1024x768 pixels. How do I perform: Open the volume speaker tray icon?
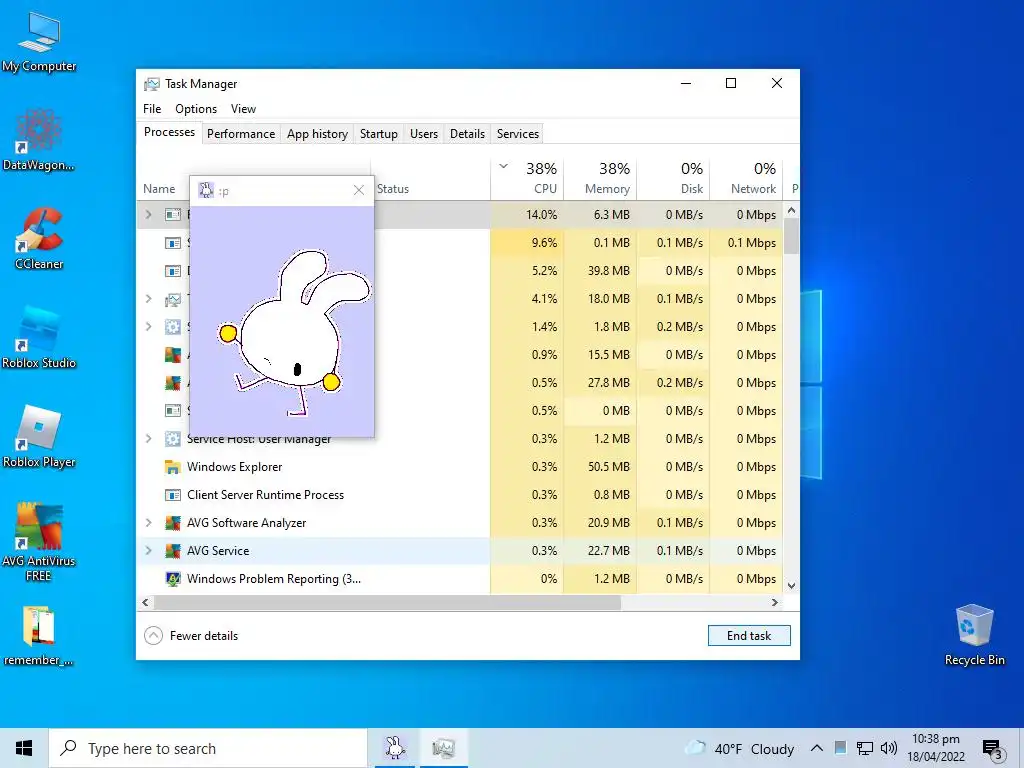888,748
